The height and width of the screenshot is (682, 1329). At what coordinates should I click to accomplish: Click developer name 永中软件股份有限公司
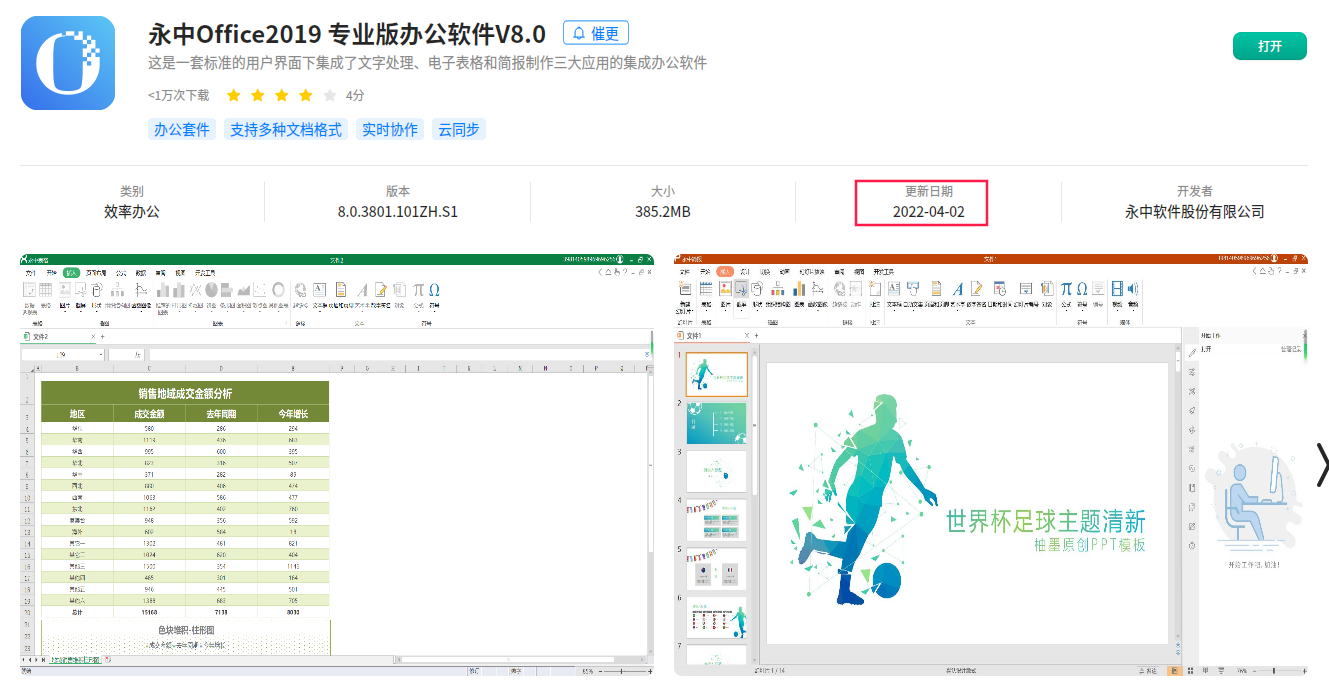[1195, 212]
